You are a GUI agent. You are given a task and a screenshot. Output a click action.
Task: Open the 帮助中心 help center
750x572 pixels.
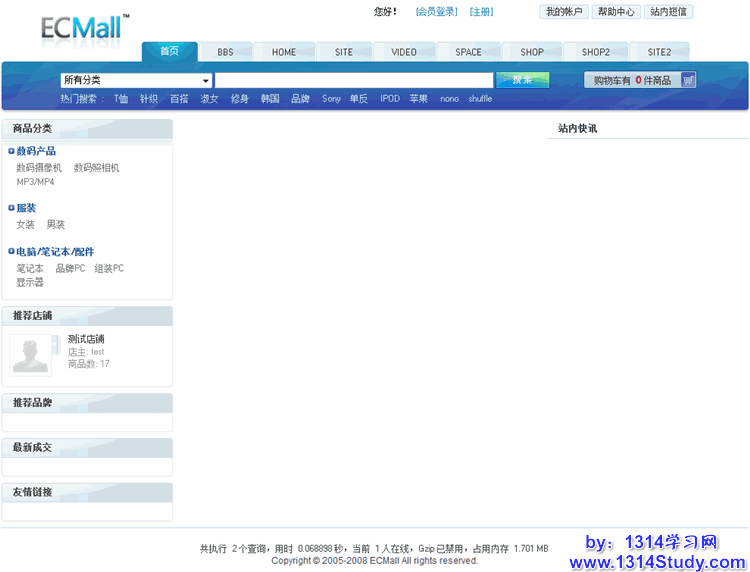point(616,12)
